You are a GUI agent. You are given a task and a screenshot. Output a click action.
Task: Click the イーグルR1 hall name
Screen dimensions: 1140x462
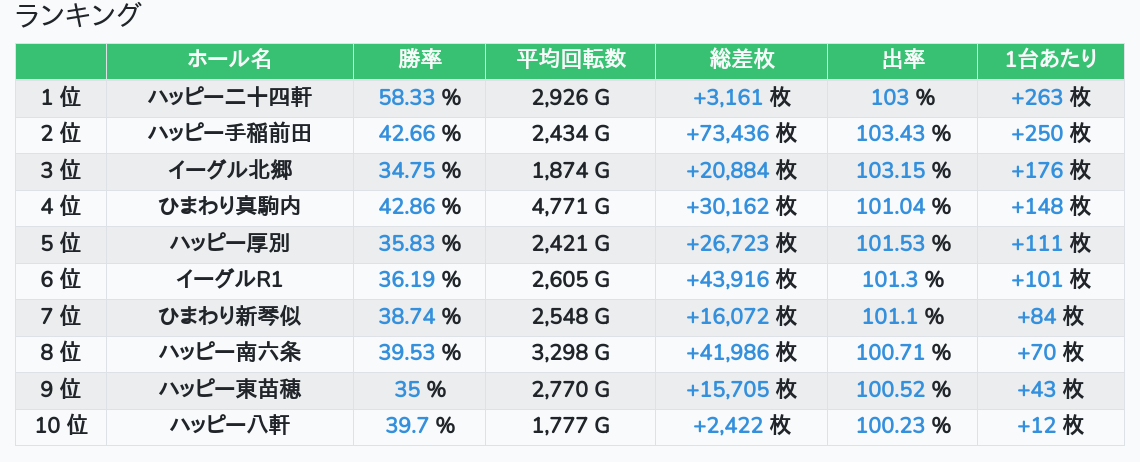(229, 279)
